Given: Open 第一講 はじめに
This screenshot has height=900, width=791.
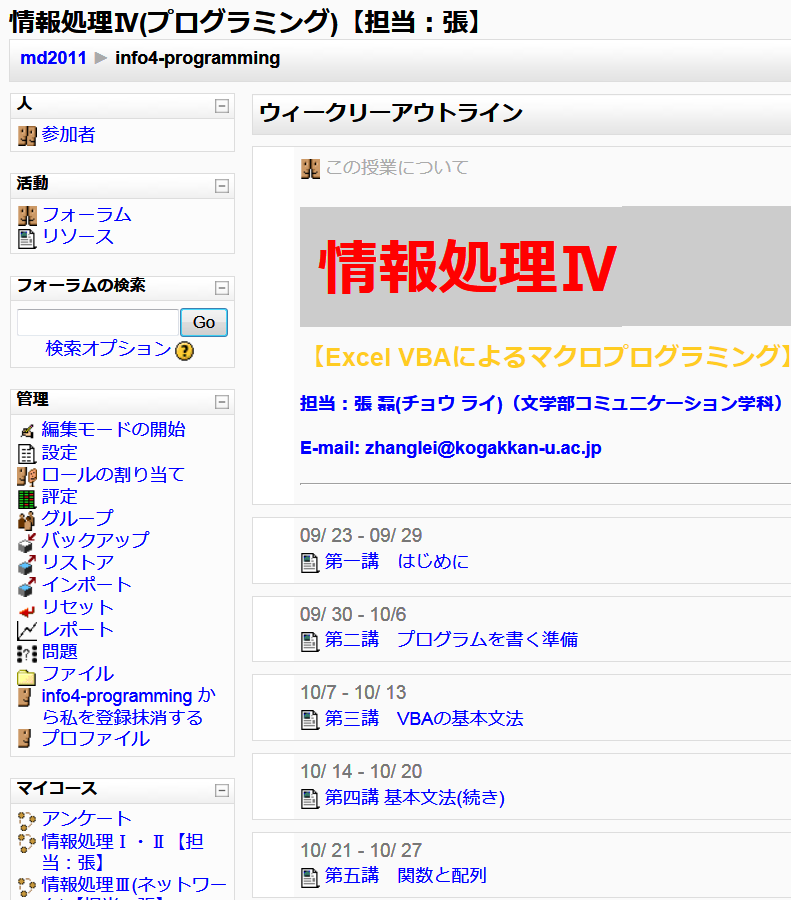Looking at the screenshot, I should 397,561.
